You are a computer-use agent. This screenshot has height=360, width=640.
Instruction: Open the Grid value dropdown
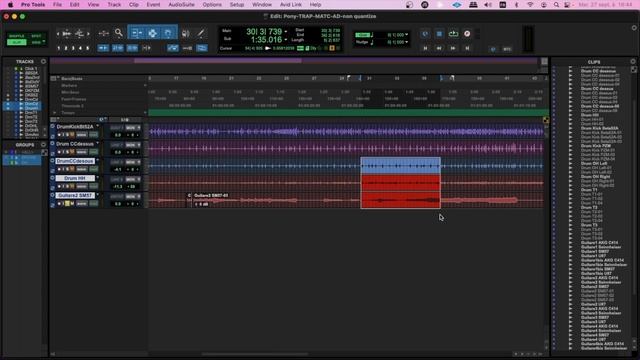tap(407, 35)
